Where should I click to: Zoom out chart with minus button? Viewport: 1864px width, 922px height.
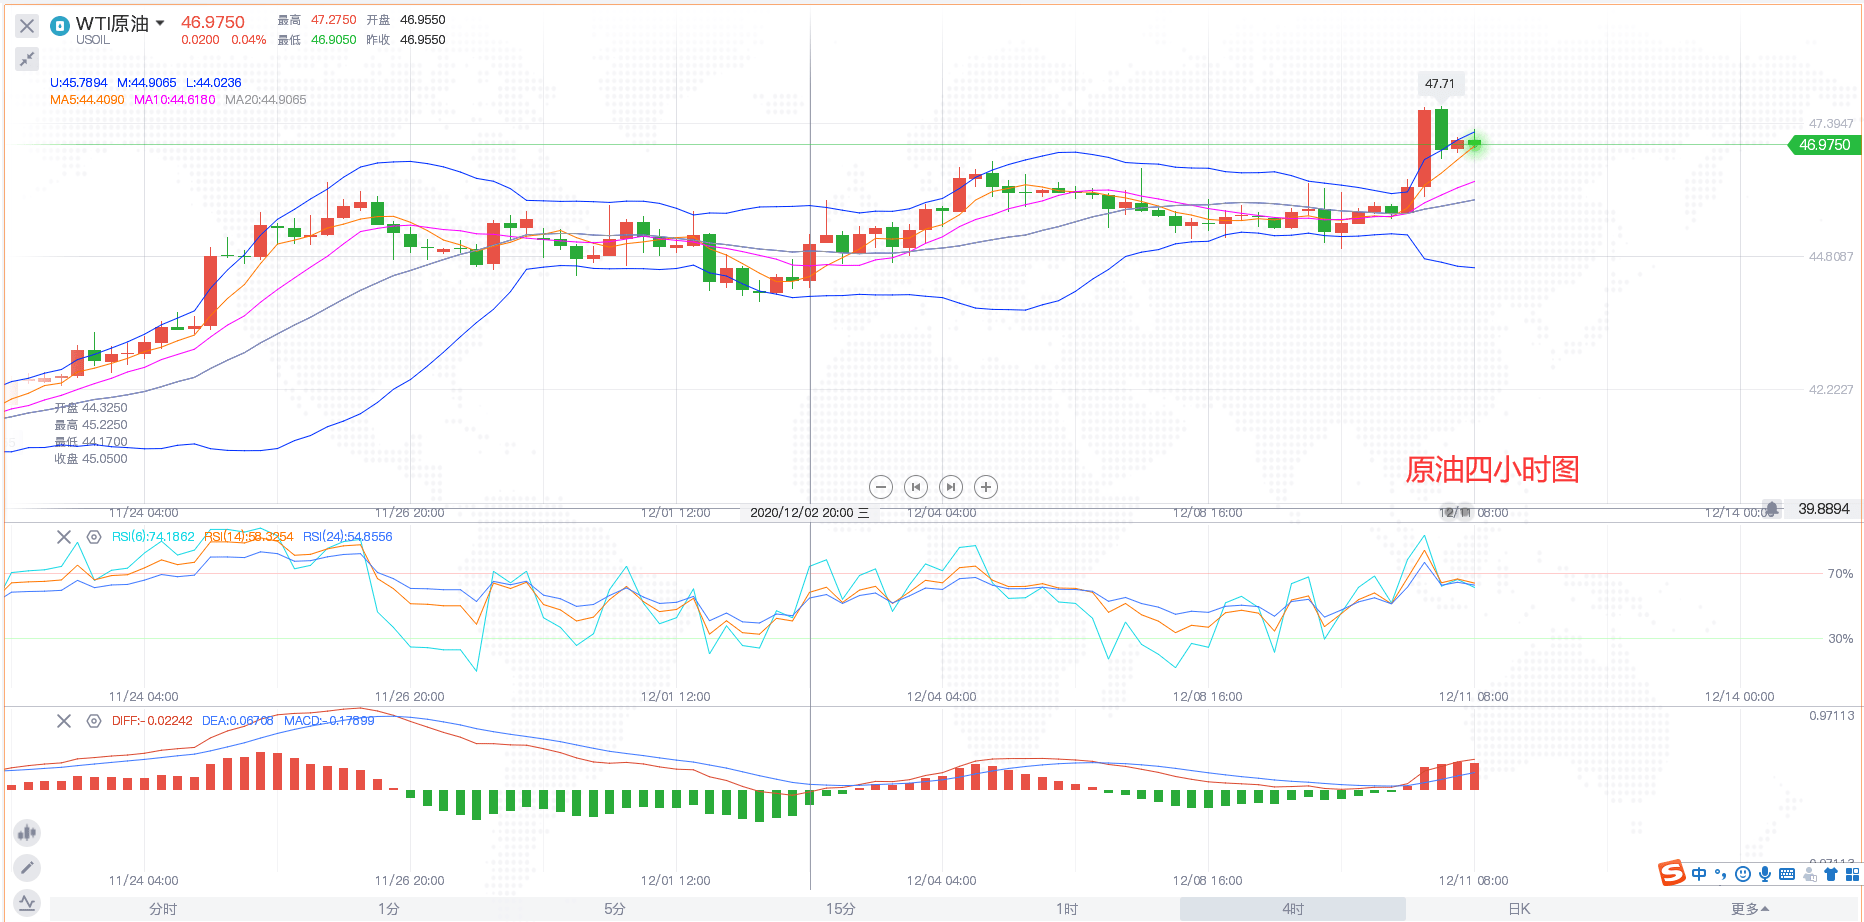[881, 487]
